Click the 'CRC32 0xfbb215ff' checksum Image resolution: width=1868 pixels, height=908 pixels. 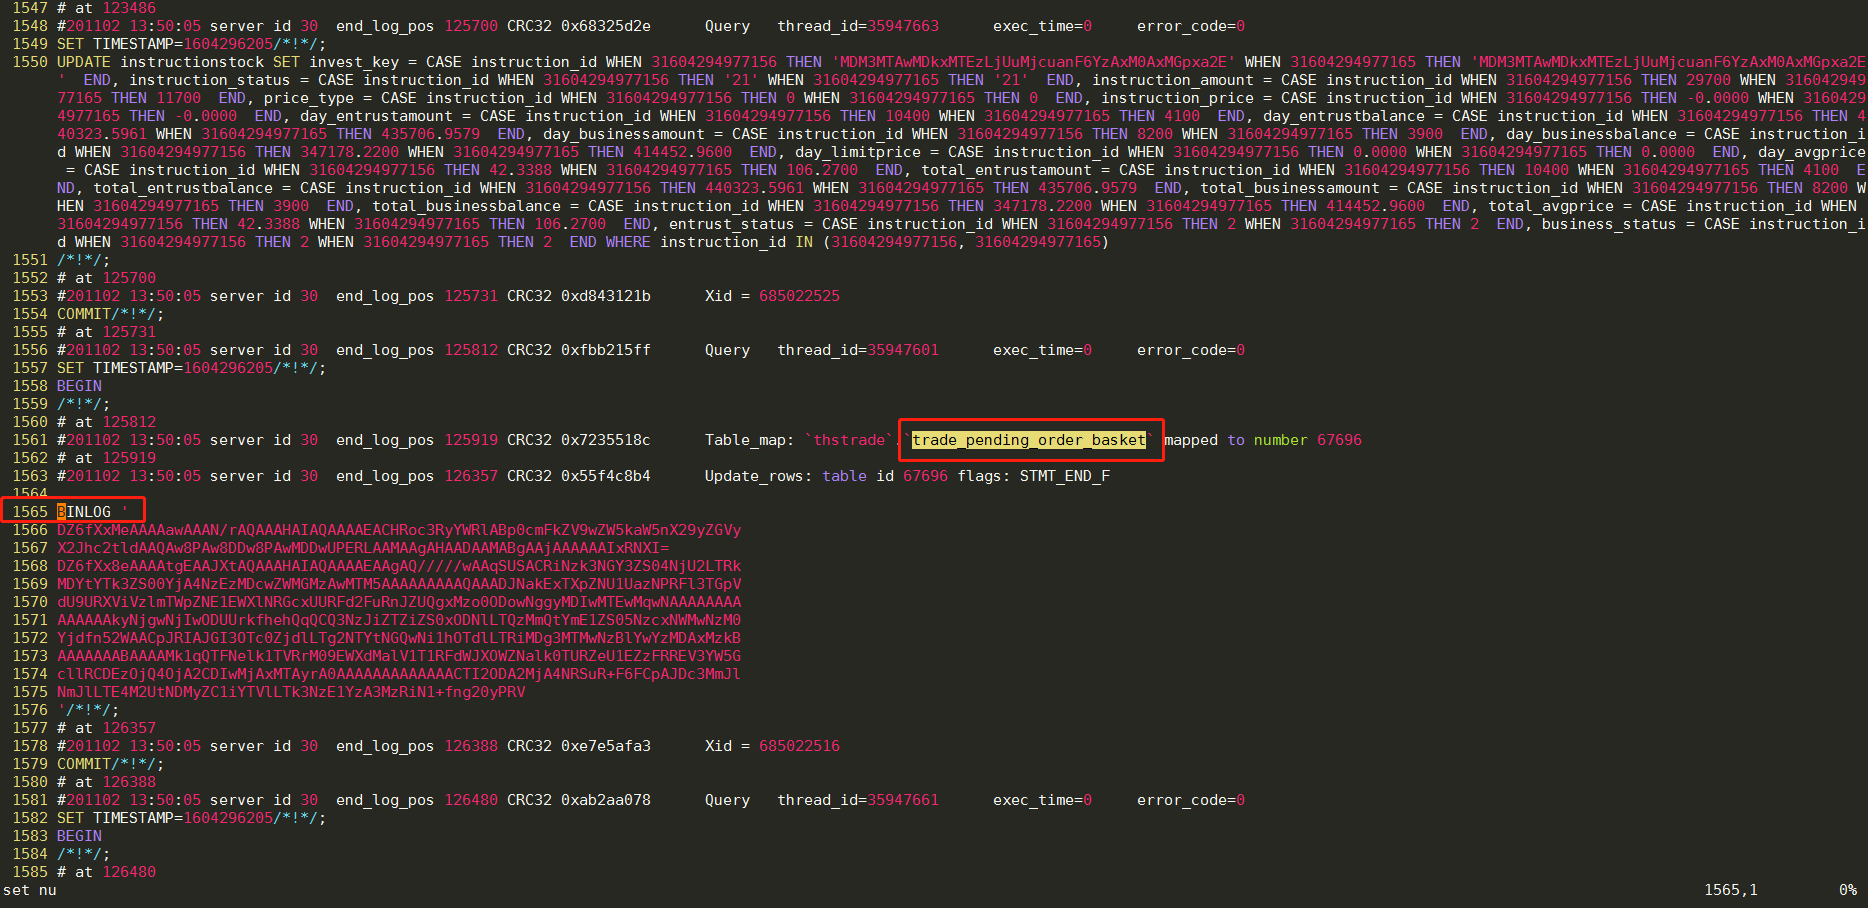coord(578,350)
